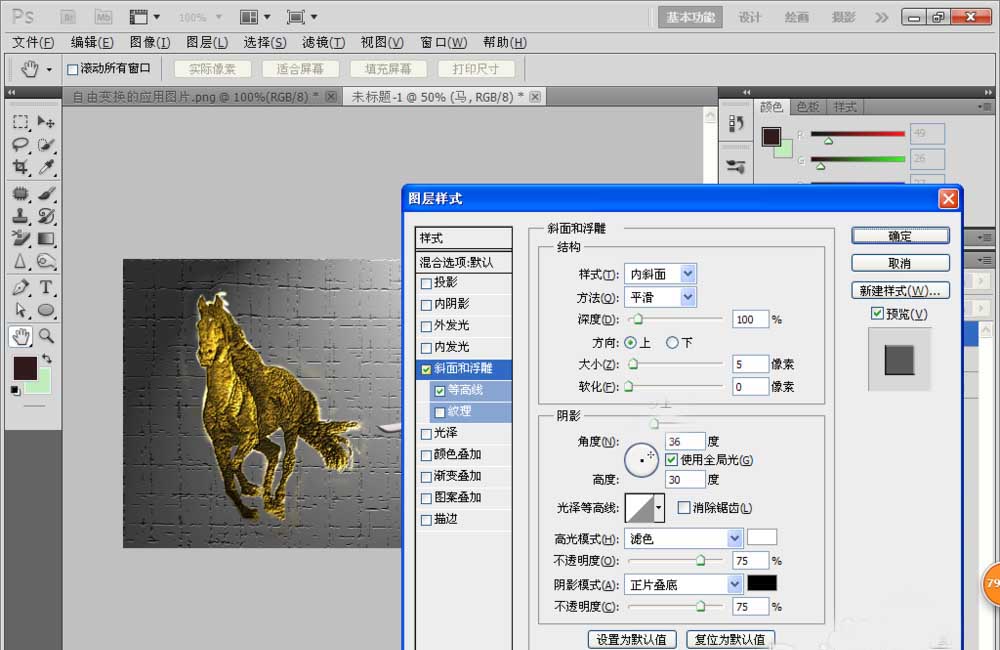
Task: Click the 新建样式 button
Action: tap(899, 290)
